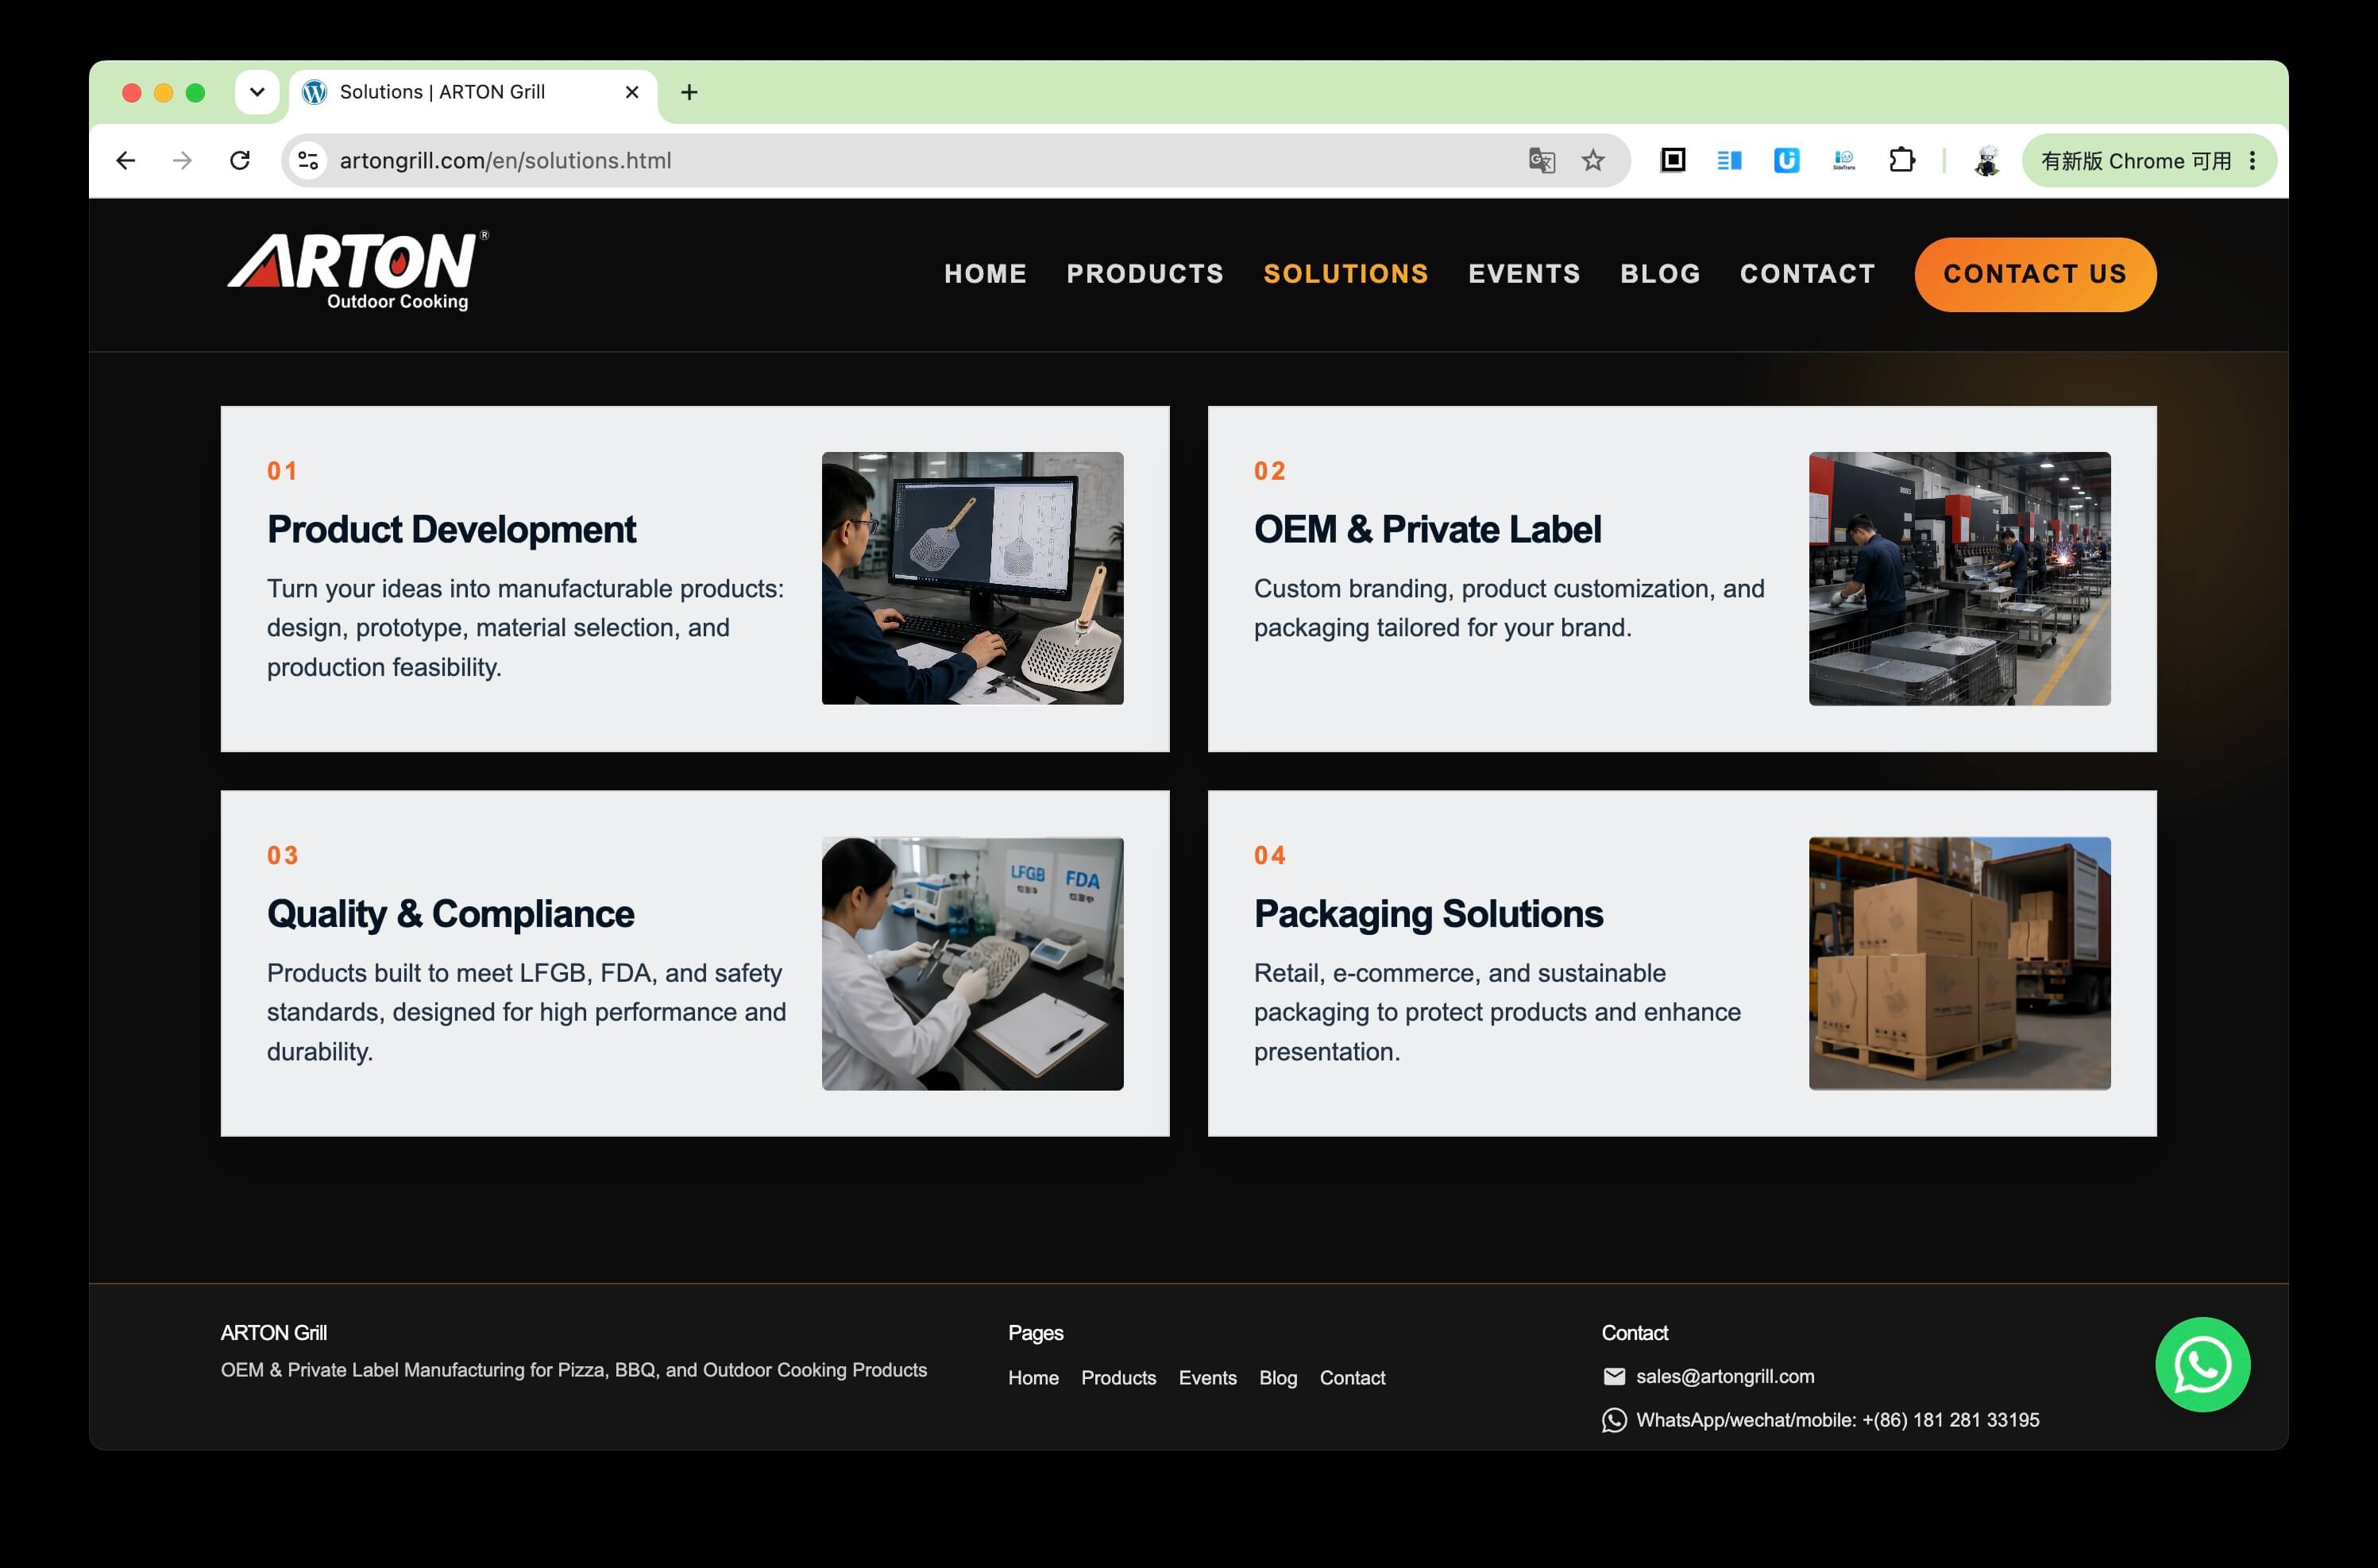Click footer Products link

(1118, 1378)
